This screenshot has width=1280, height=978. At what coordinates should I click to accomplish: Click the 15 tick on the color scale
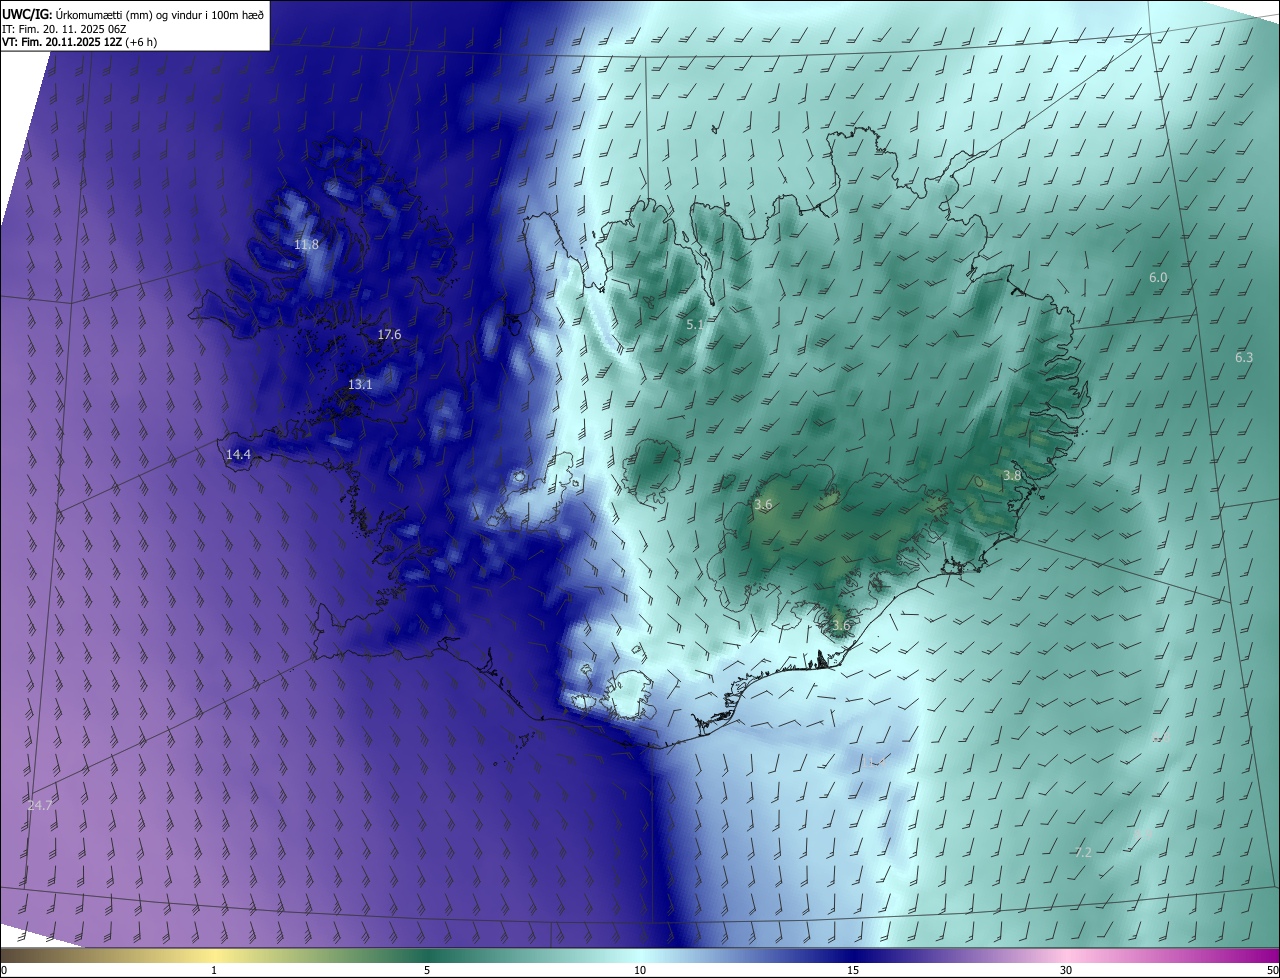click(x=853, y=970)
